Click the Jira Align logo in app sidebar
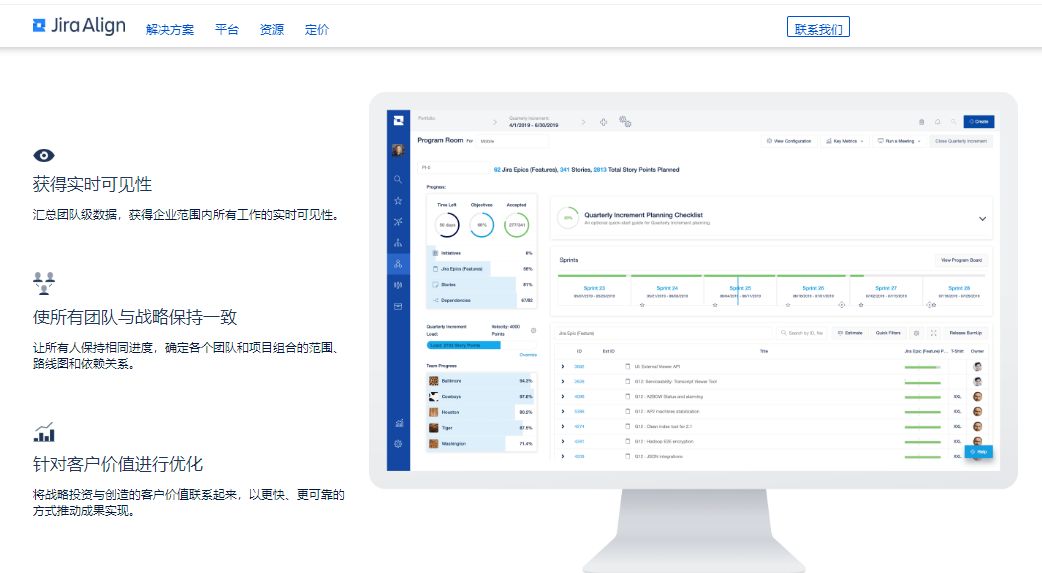 click(398, 120)
